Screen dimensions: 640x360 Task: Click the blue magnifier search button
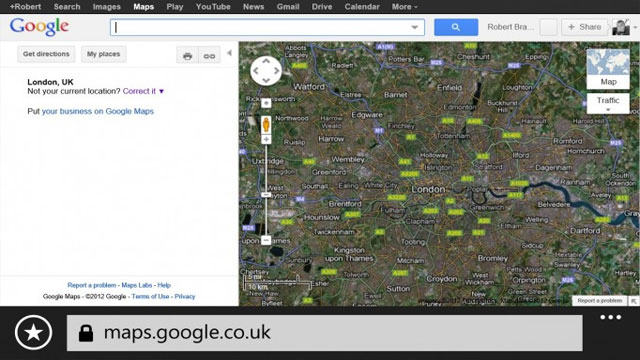pos(456,27)
